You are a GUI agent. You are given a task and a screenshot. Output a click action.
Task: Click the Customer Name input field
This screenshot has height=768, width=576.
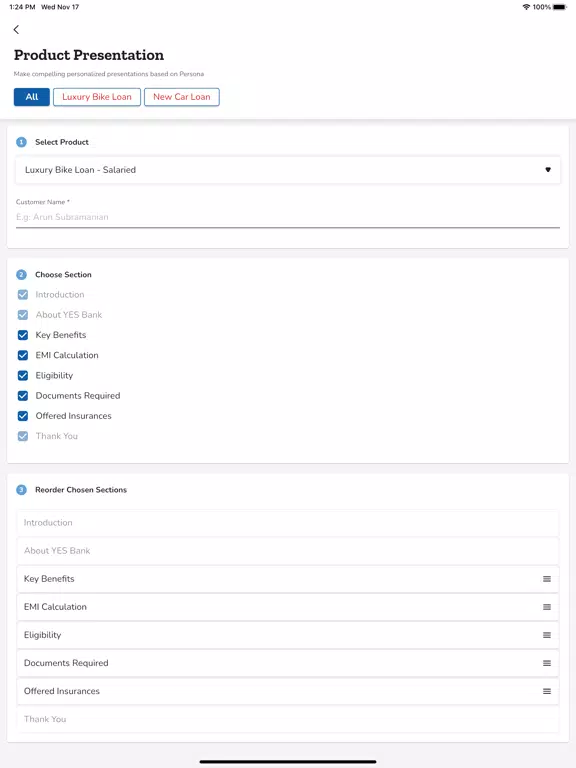click(x=288, y=217)
